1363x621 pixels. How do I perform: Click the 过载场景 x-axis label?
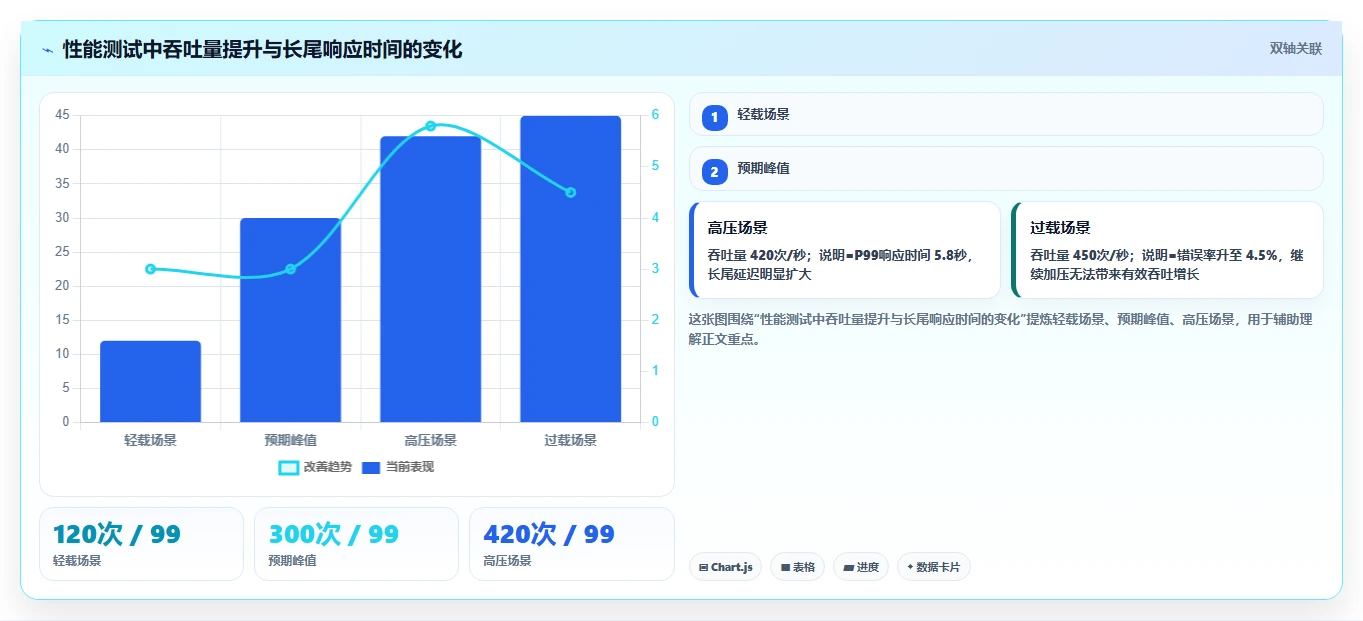tap(570, 440)
